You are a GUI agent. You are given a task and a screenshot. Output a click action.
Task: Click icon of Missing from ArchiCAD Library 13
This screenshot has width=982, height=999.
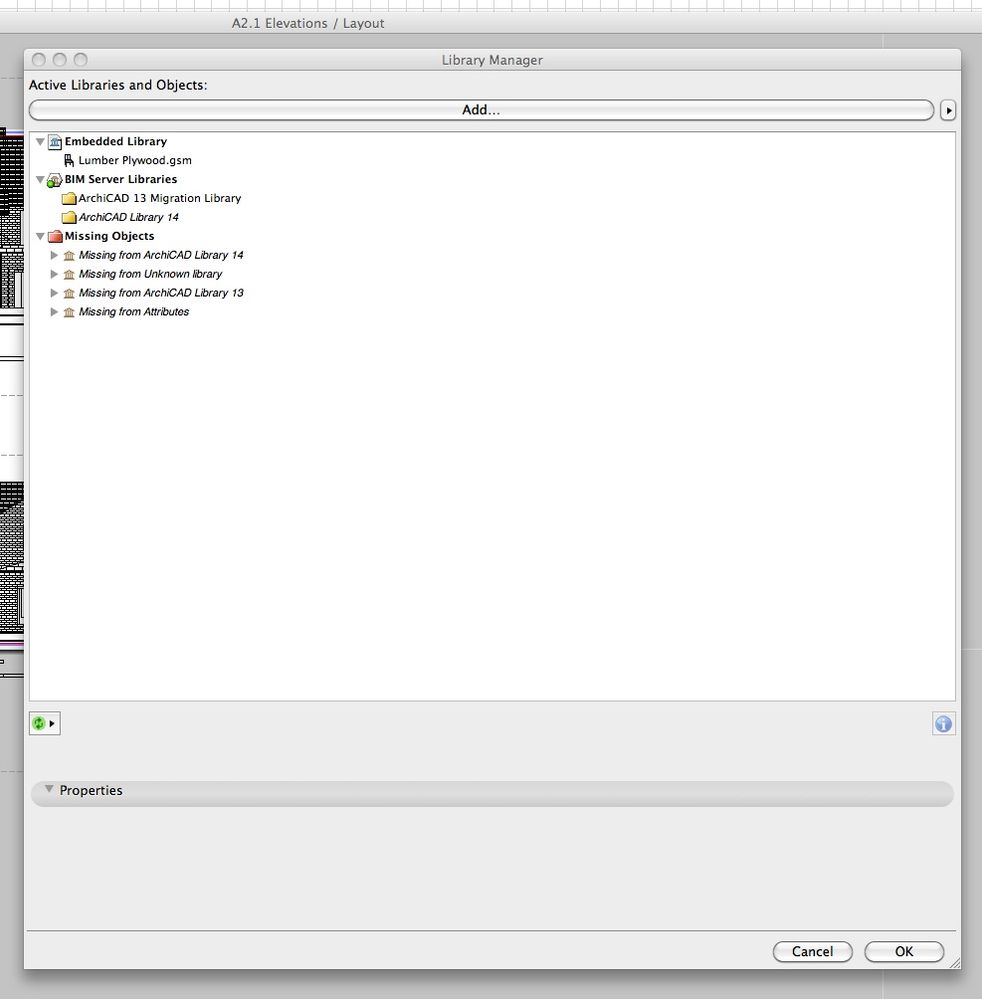point(69,294)
